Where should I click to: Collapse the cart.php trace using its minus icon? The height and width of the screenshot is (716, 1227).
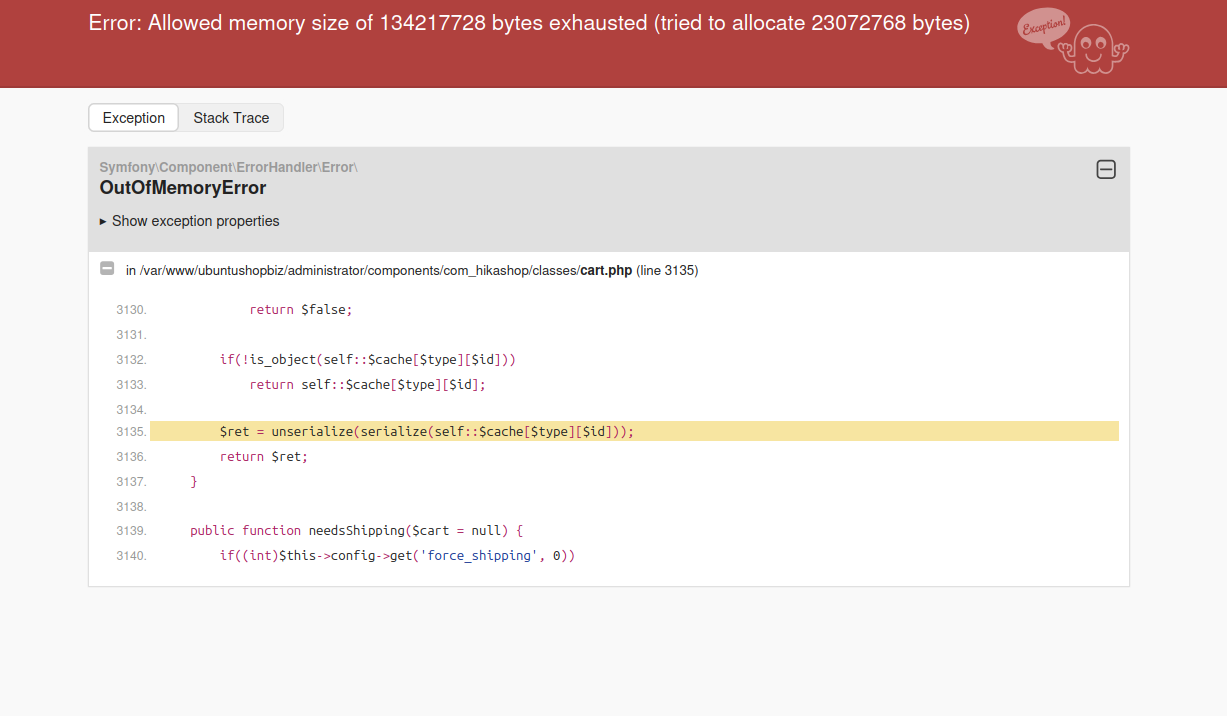click(x=107, y=269)
